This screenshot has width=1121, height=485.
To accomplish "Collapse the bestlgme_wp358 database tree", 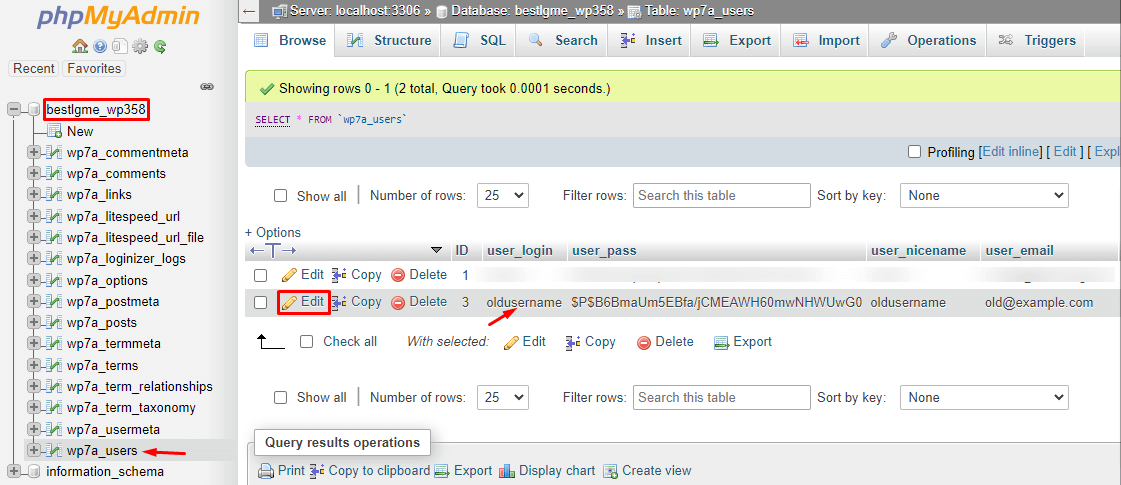I will point(14,109).
